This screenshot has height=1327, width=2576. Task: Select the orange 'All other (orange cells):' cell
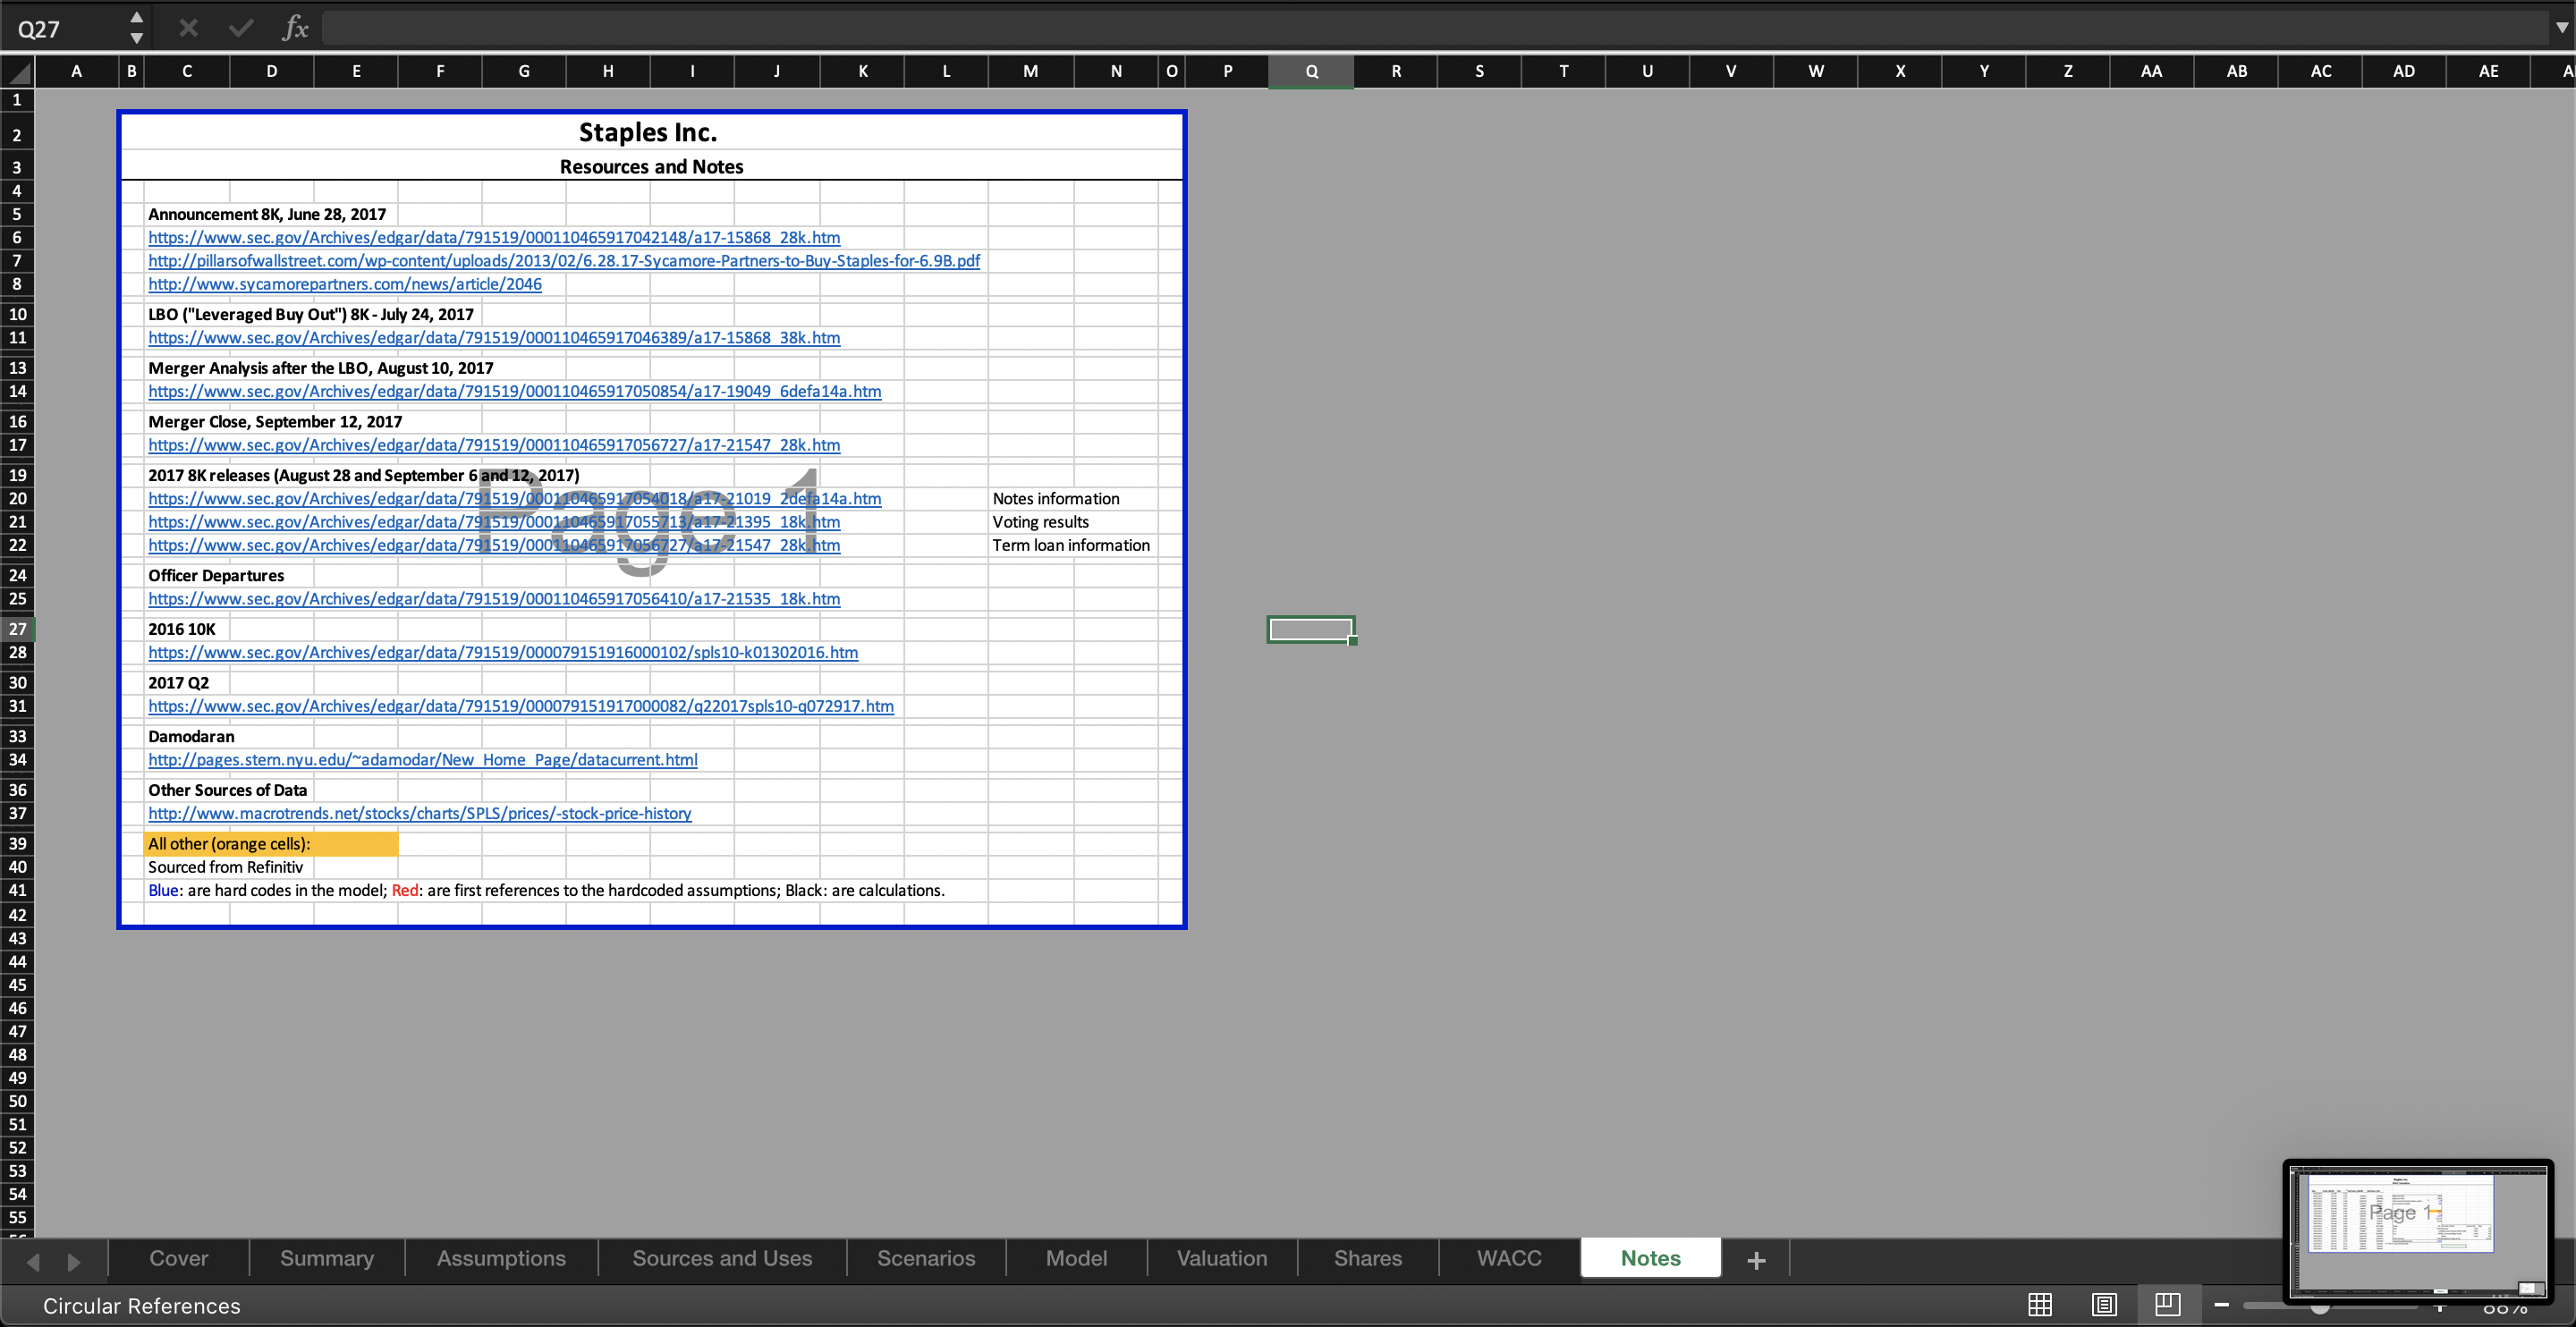pyautogui.click(x=271, y=843)
